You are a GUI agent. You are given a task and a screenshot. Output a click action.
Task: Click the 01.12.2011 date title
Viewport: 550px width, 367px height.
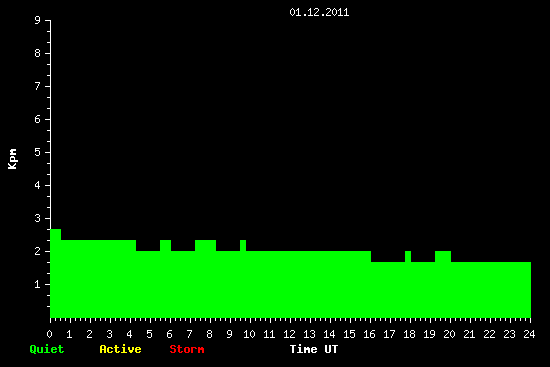coord(319,12)
